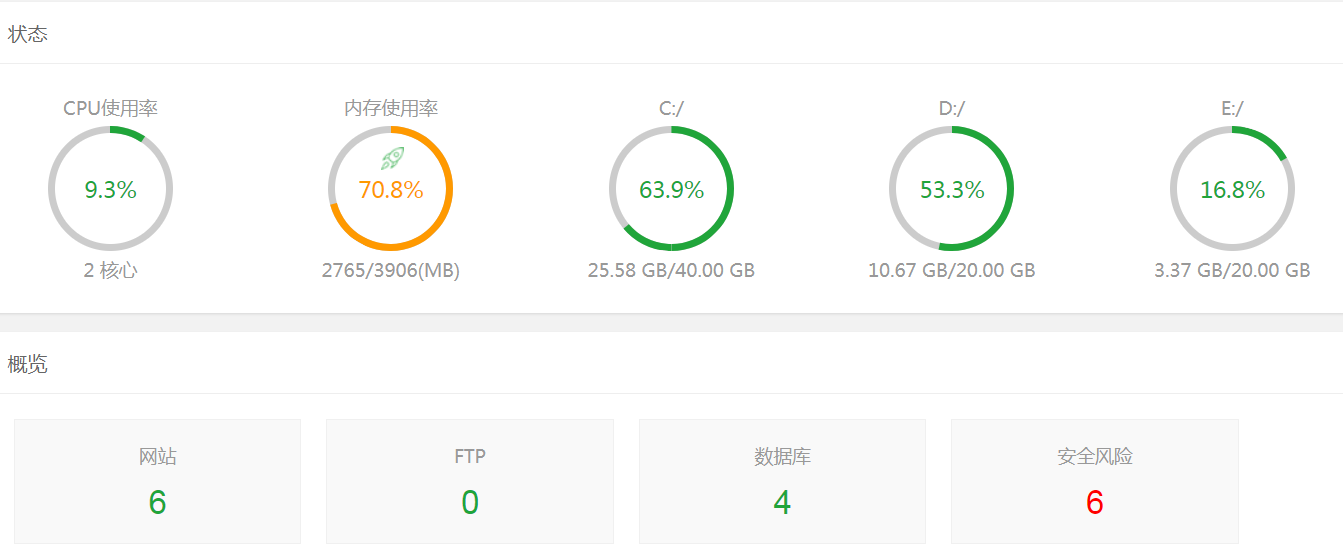The image size is (1343, 560).
Task: Click the memory release rocket icon
Action: point(392,158)
